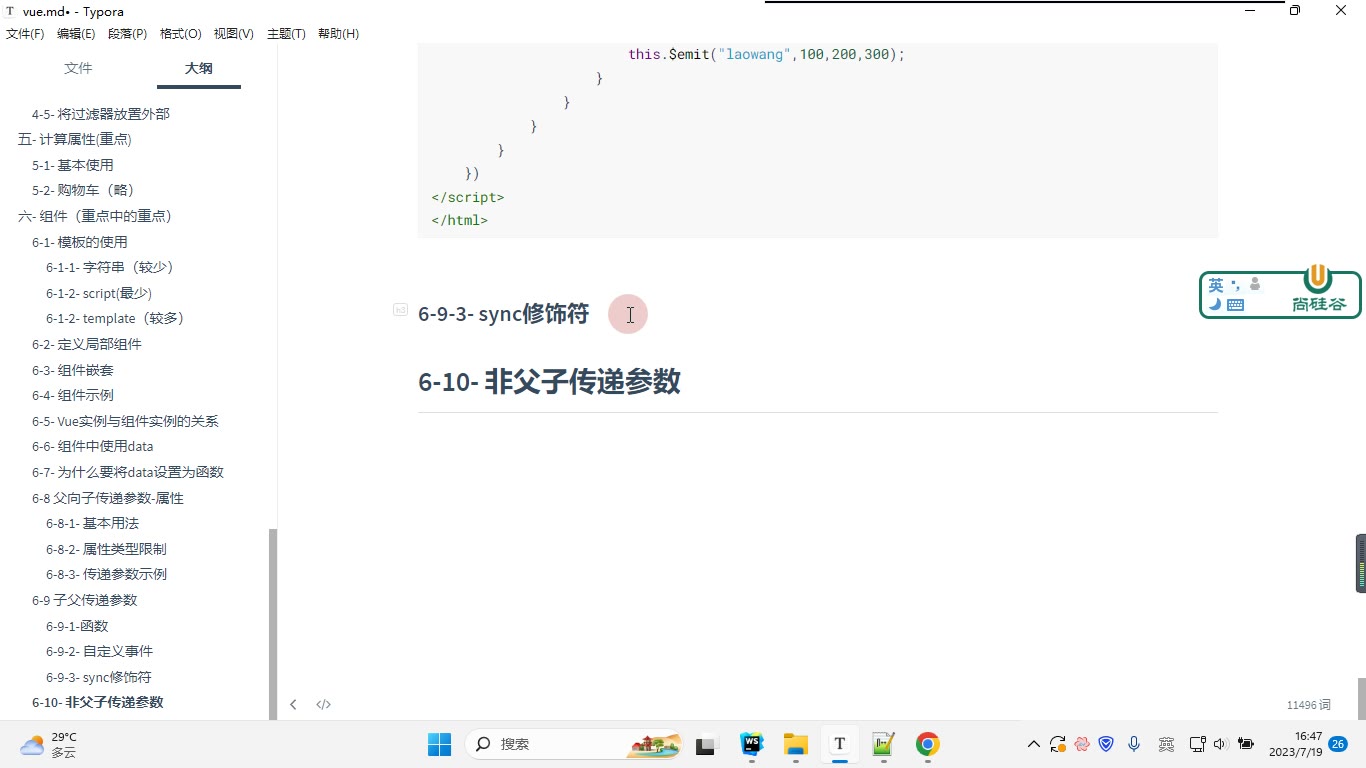The image size is (1366, 768).
Task: Jump to outline item 4-5- 将过滤器放置外部
Action: pos(101,114)
